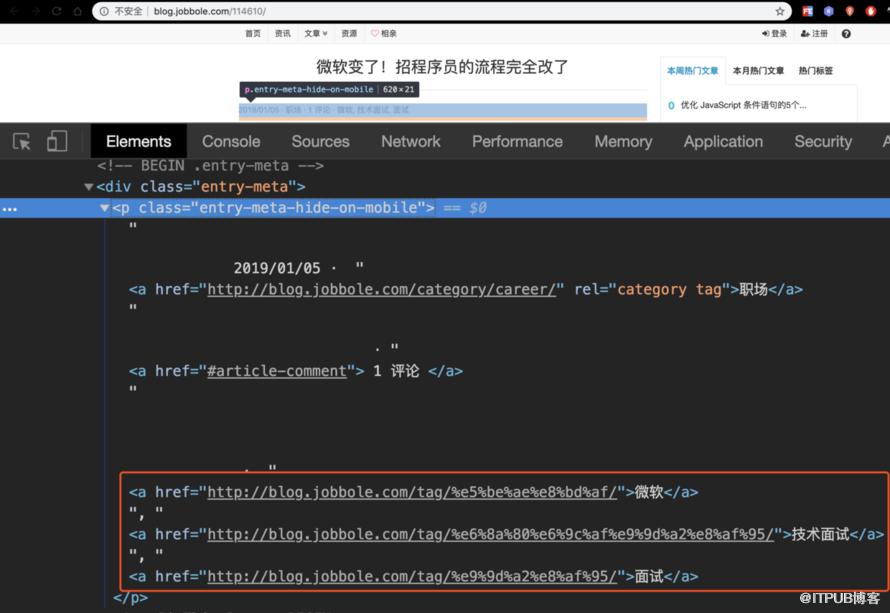The image size is (890, 613).
Task: Open the orange shield extension icon
Action: (x=850, y=11)
